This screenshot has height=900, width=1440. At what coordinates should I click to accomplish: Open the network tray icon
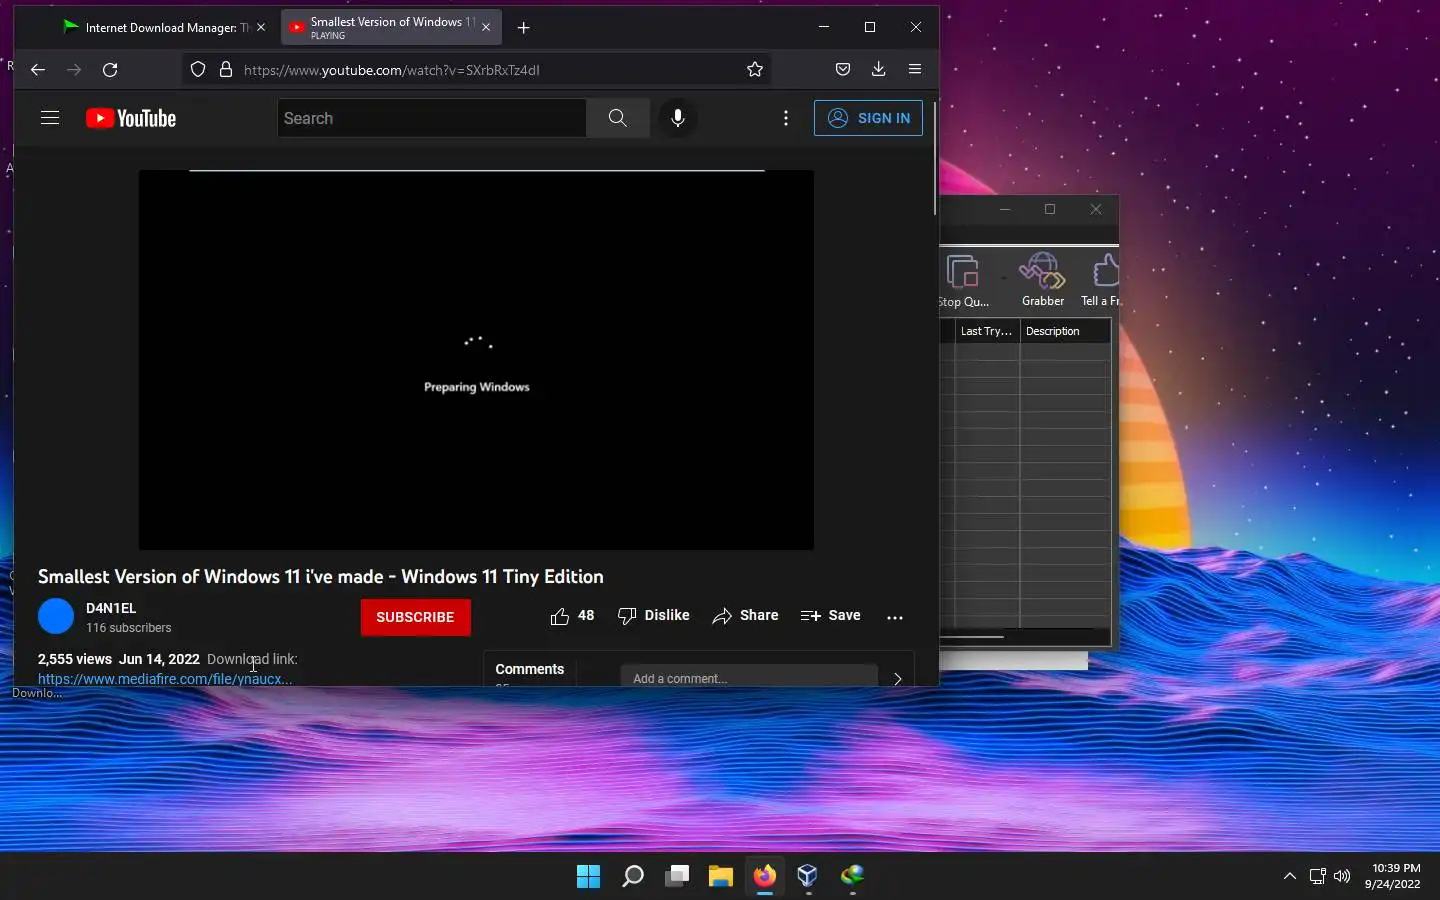click(x=1318, y=876)
